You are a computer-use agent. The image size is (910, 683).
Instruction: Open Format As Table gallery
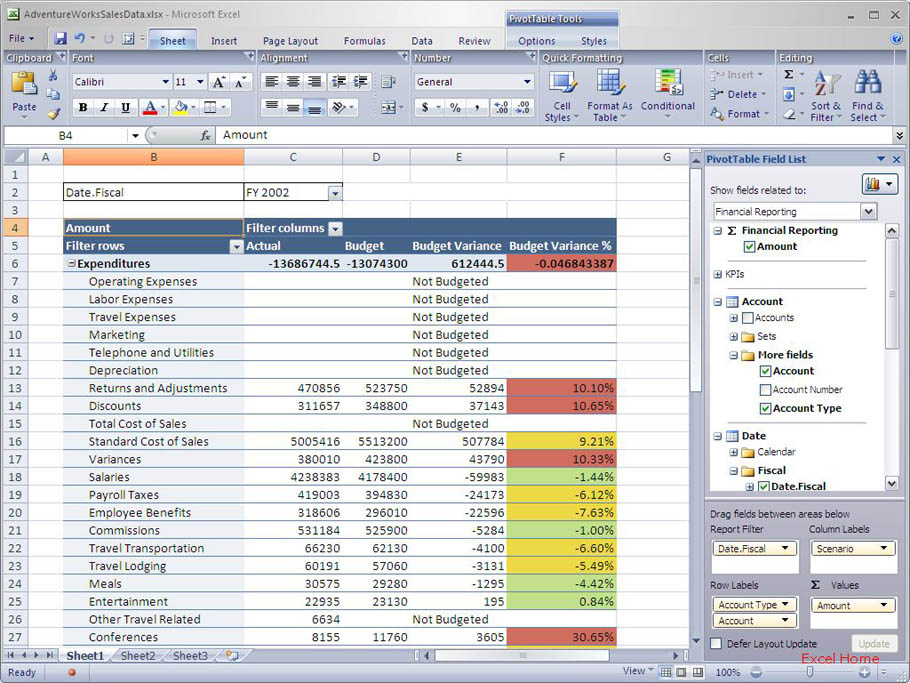coord(609,96)
